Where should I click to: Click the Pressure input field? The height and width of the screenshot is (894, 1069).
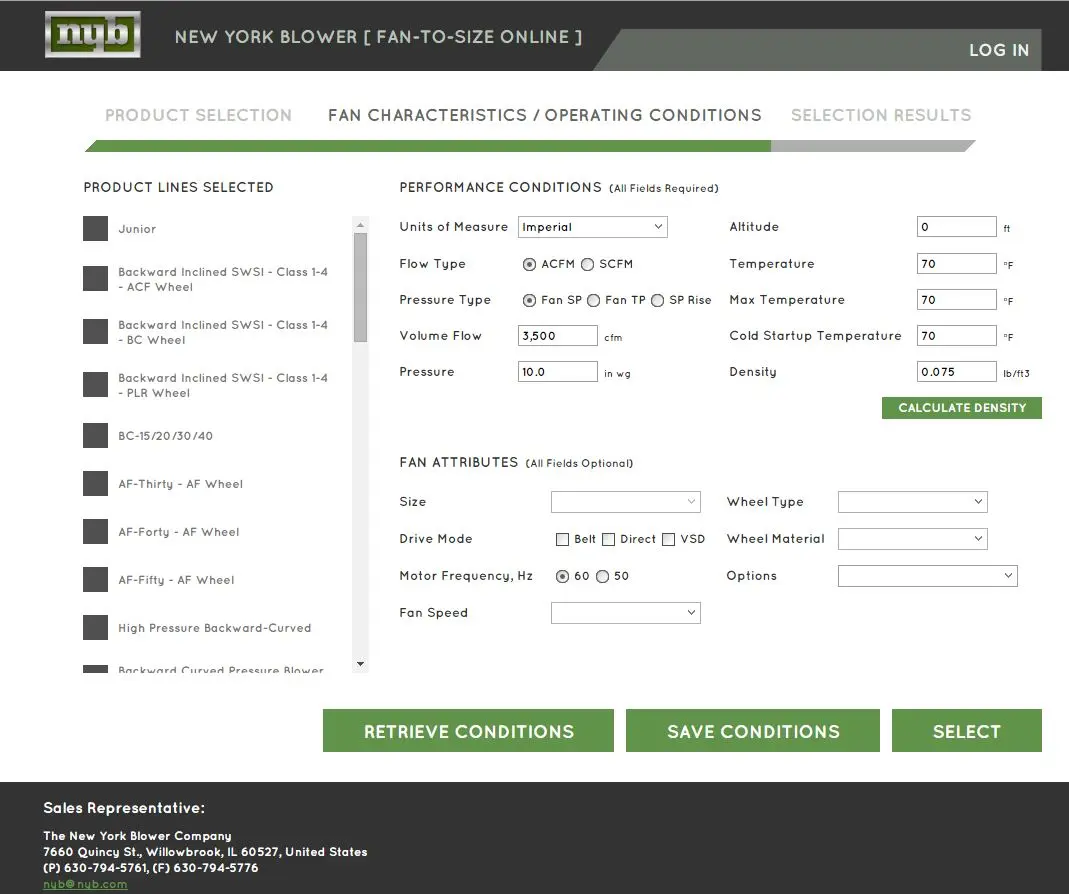[x=558, y=372]
